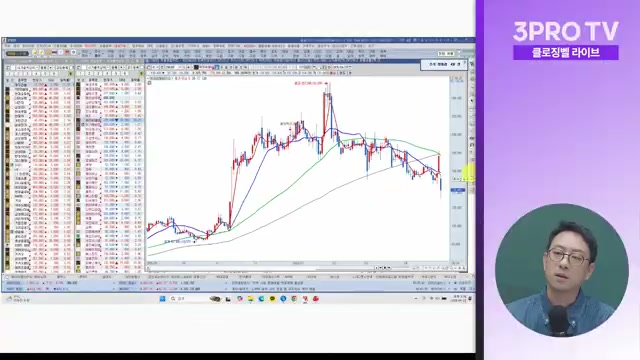Click the blue circular icon on the taskbar
640x360 pixels.
click(283, 299)
